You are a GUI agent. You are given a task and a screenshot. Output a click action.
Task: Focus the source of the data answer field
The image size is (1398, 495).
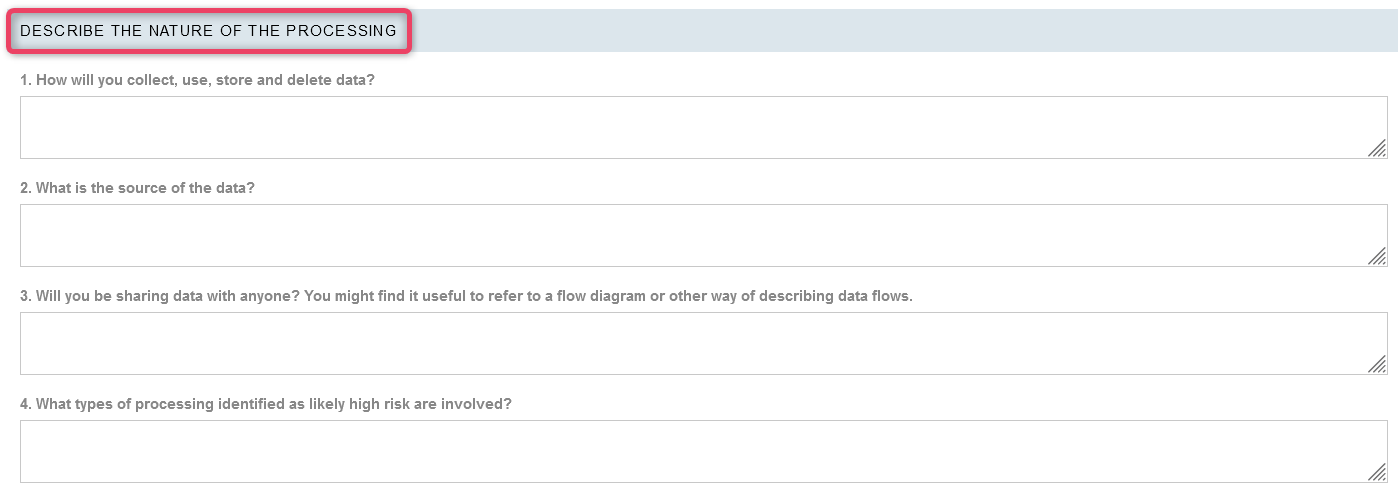[x=704, y=235]
